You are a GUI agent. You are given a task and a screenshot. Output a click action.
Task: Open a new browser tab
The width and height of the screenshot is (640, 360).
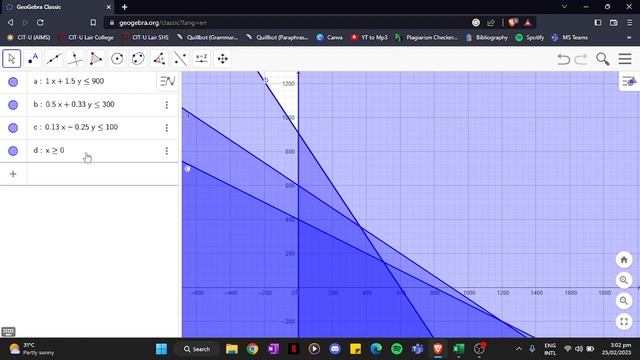(x=124, y=7)
